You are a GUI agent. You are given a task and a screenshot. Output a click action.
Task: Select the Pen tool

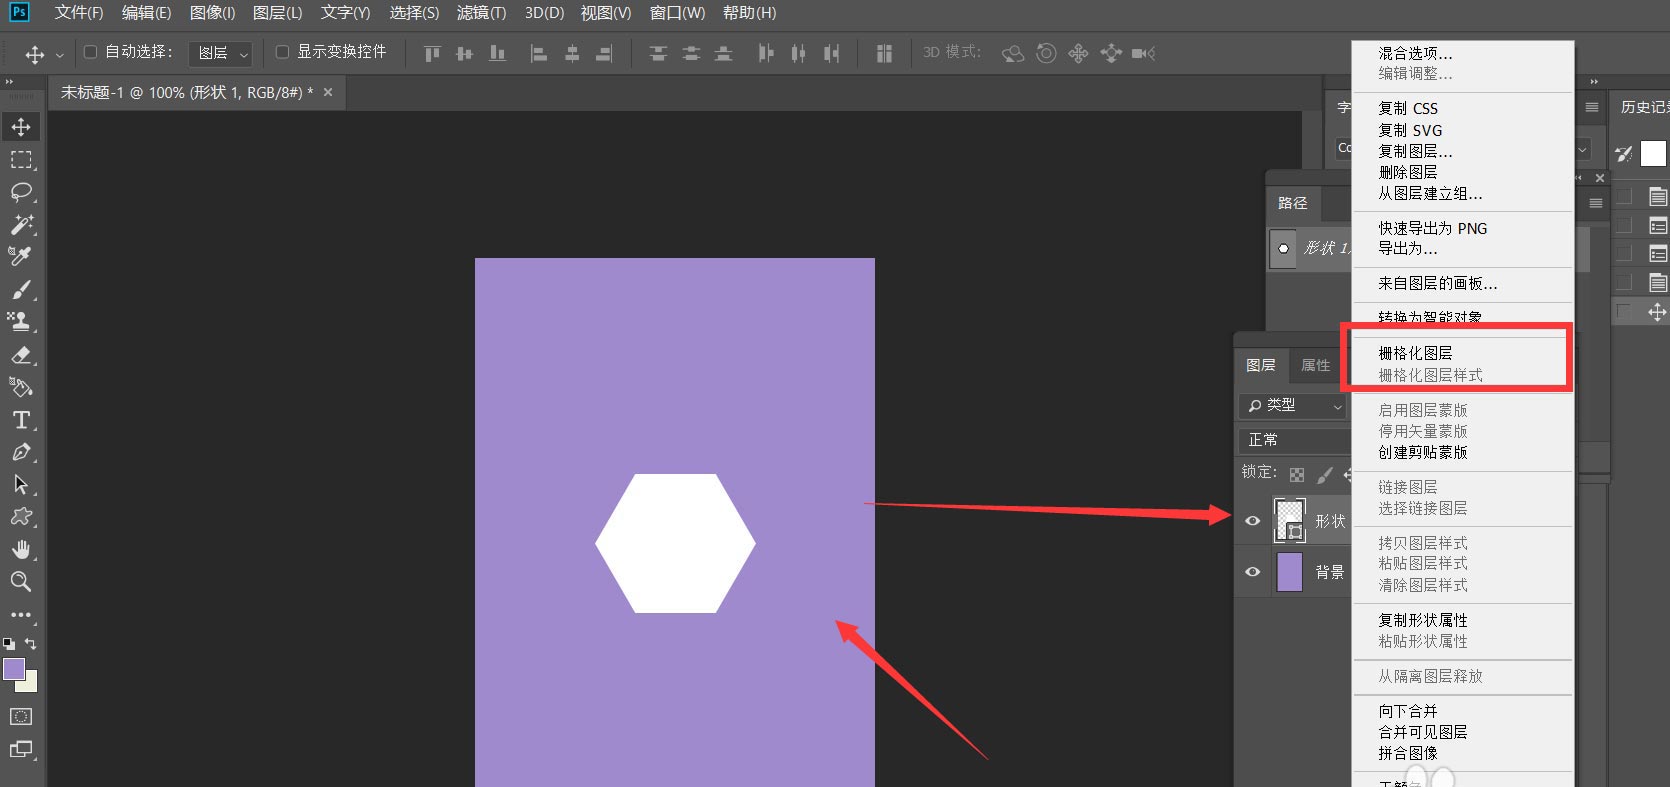tap(21, 452)
